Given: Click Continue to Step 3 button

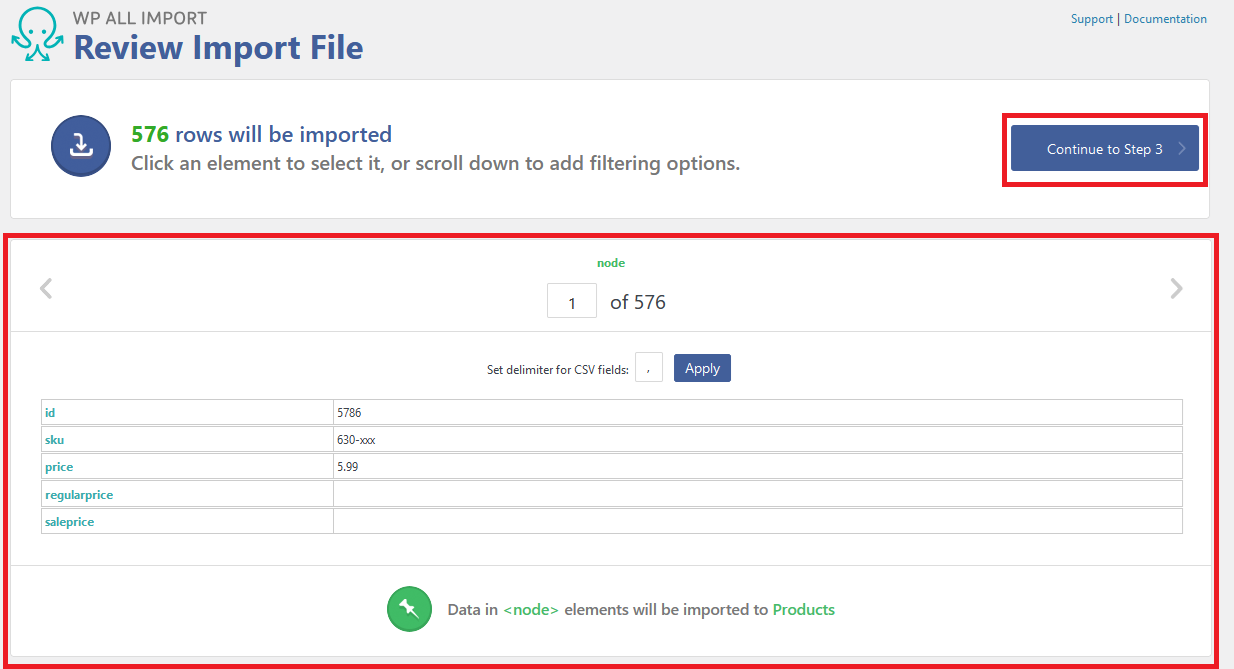Looking at the screenshot, I should (x=1105, y=149).
